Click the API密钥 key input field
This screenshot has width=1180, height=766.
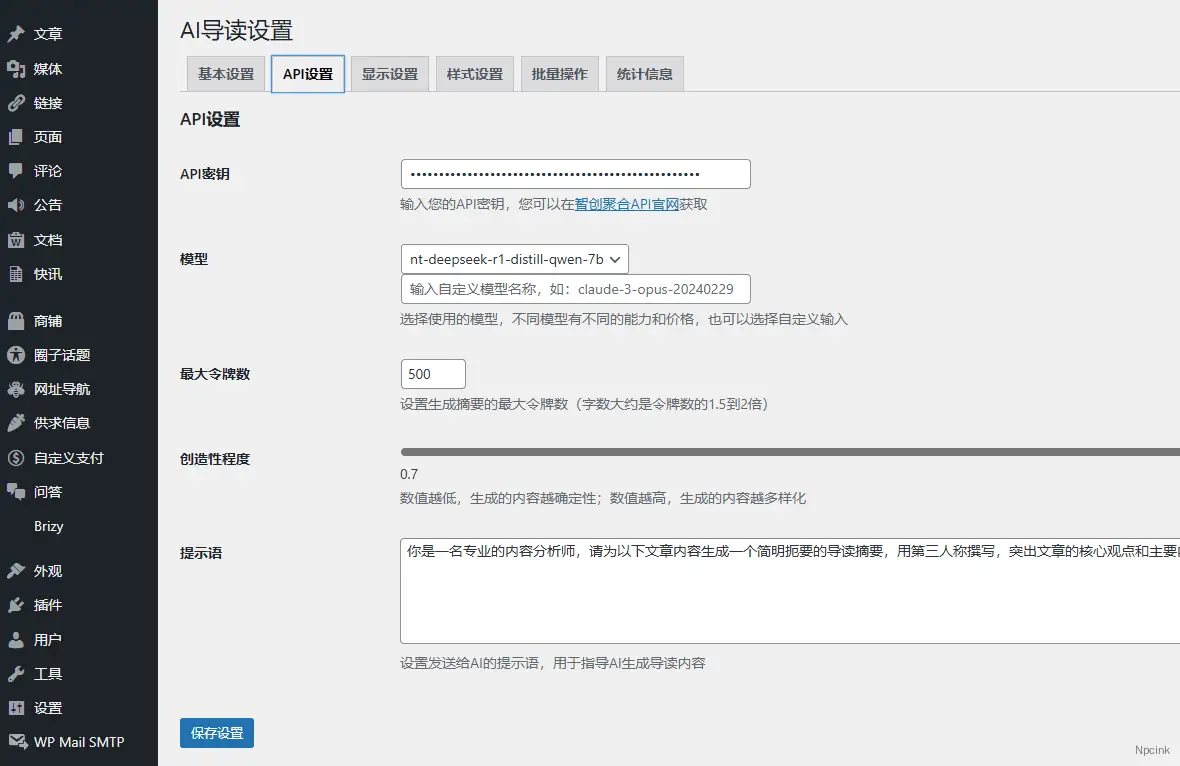(574, 173)
